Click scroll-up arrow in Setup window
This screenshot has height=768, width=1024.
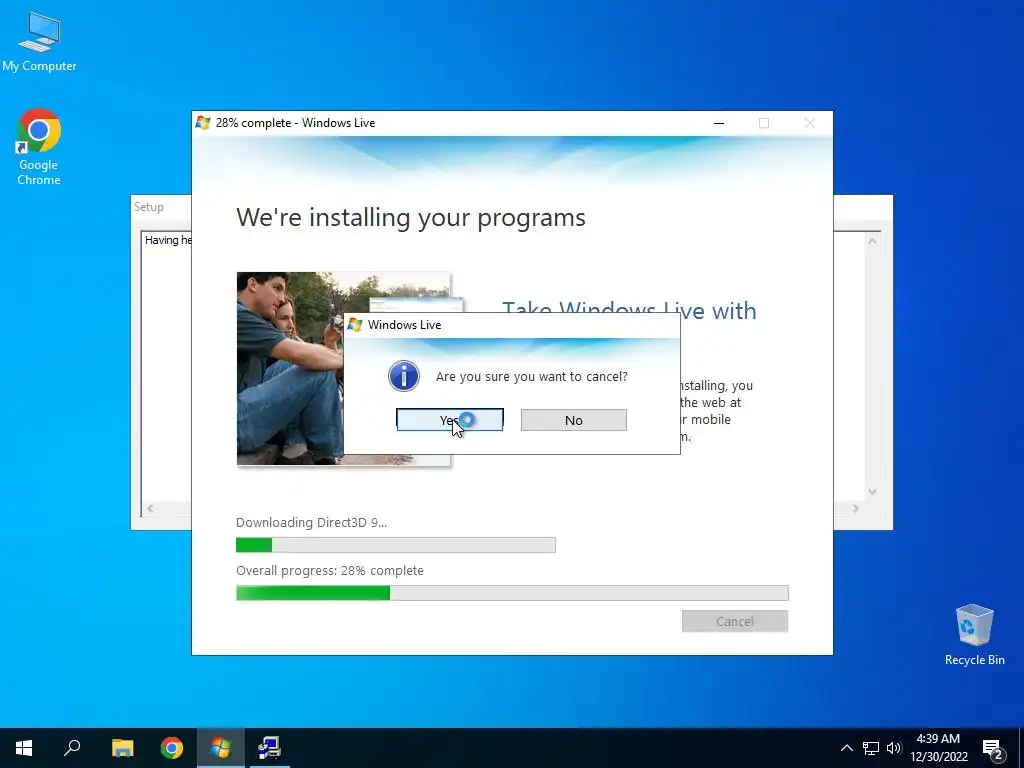[x=872, y=241]
